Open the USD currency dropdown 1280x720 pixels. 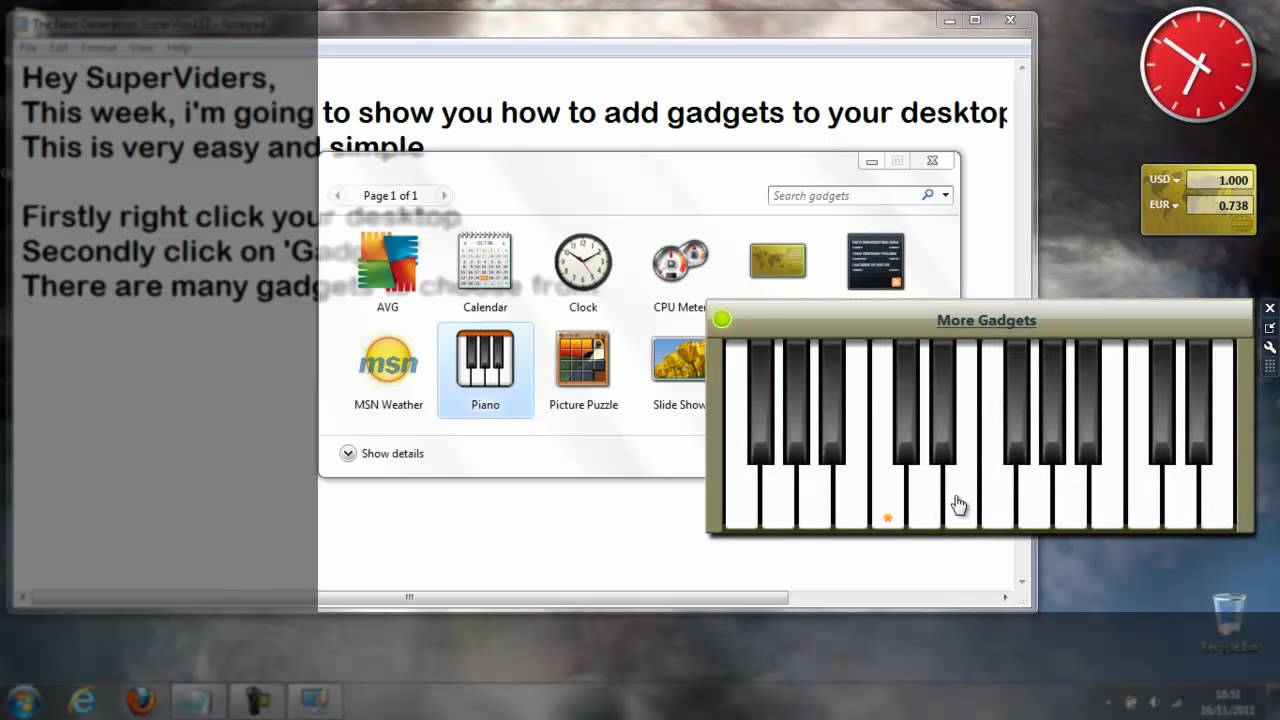[1165, 180]
